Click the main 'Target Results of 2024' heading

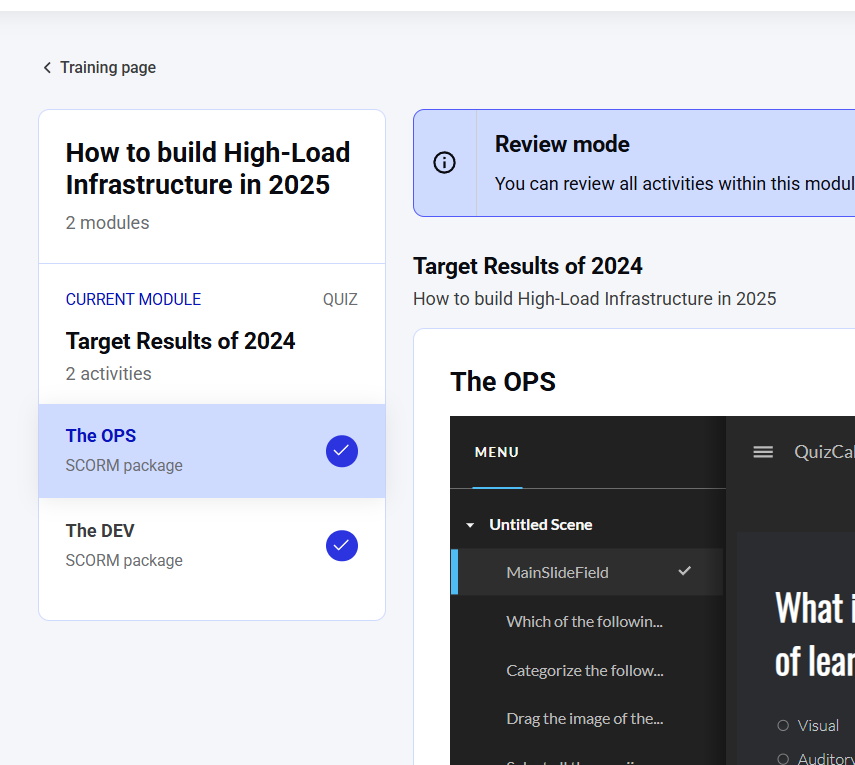528,266
